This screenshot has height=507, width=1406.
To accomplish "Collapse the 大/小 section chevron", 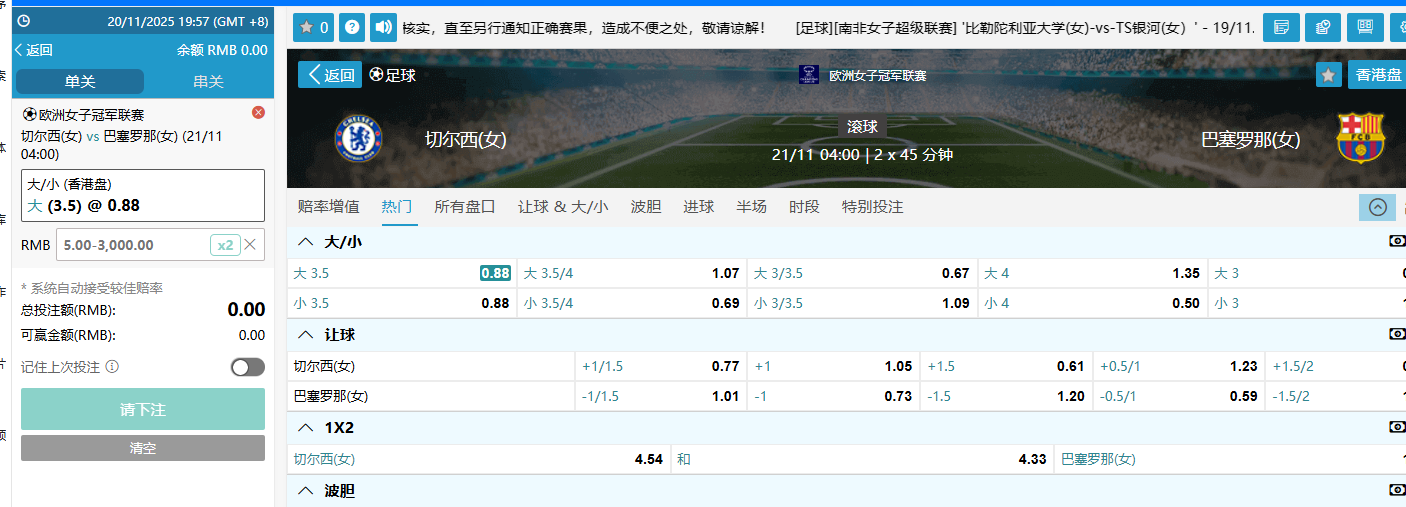I will [306, 241].
